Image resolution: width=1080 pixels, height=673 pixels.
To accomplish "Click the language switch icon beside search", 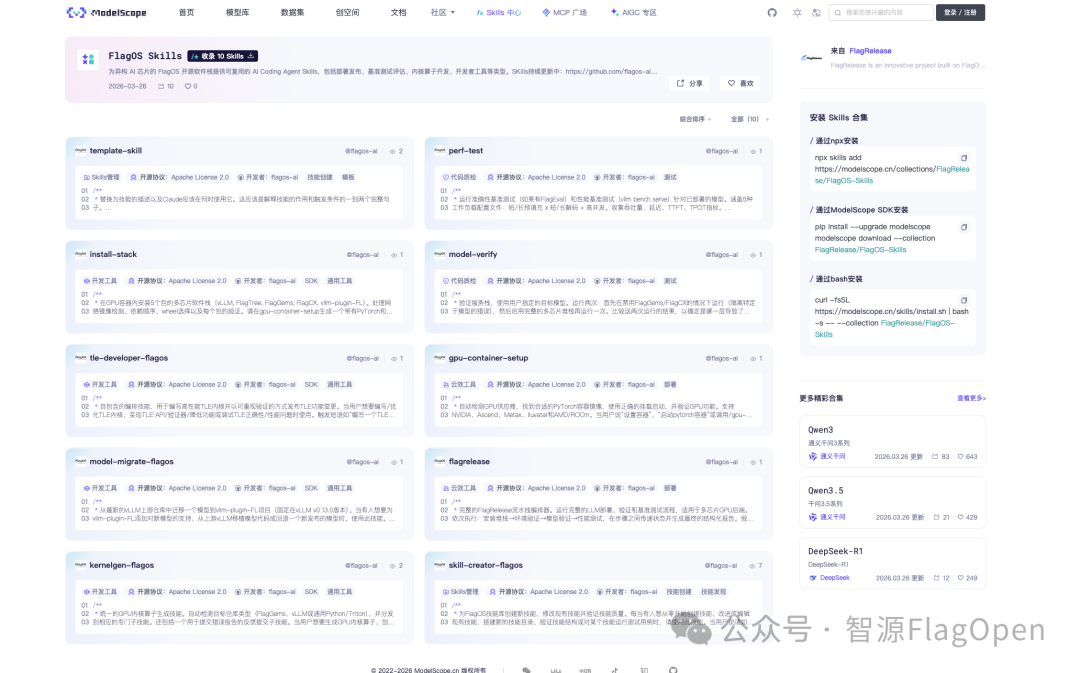I will pyautogui.click(x=816, y=12).
